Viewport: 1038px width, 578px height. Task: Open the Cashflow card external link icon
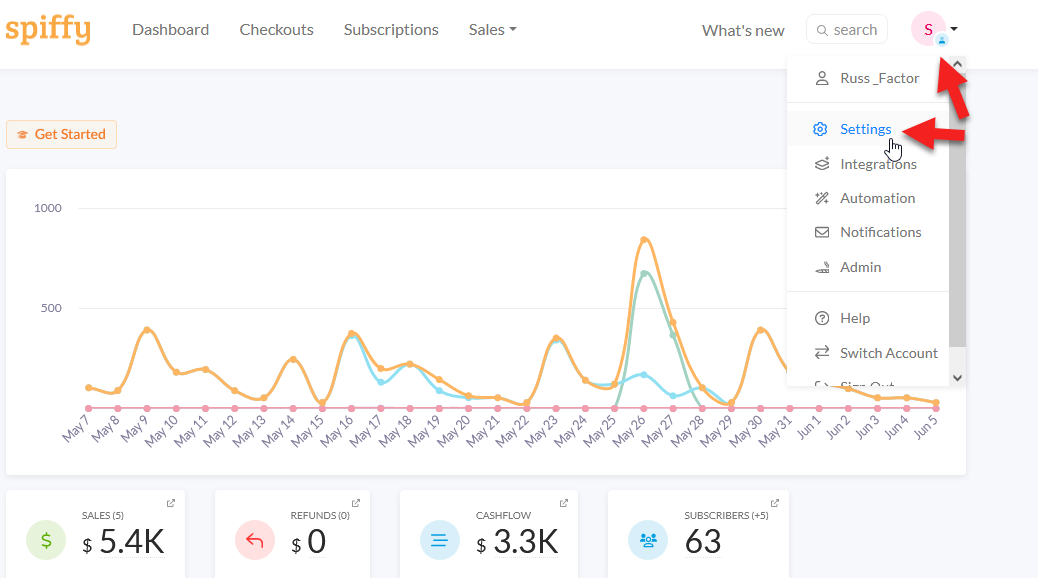point(564,503)
